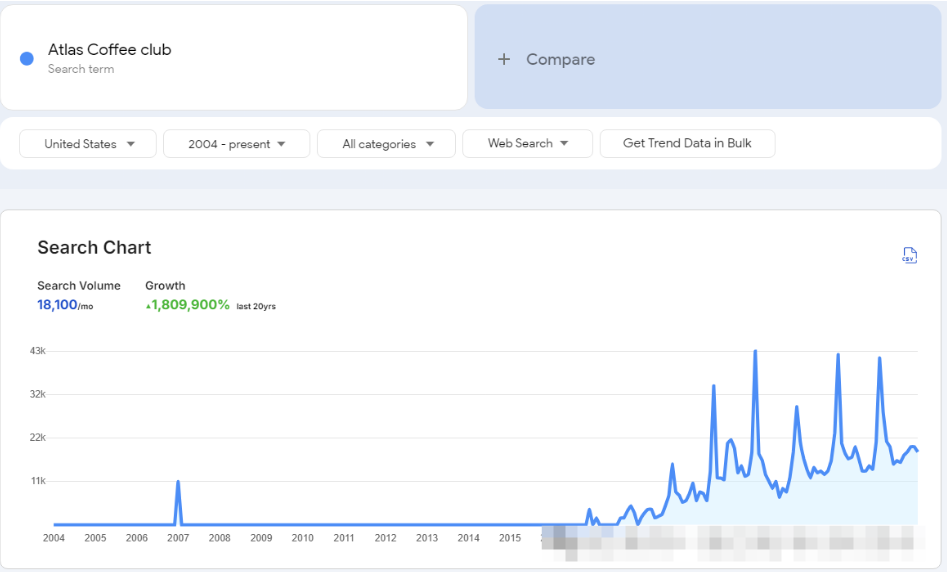Click the 1,809,900% growth figure
The height and width of the screenshot is (572, 947).
tap(190, 305)
